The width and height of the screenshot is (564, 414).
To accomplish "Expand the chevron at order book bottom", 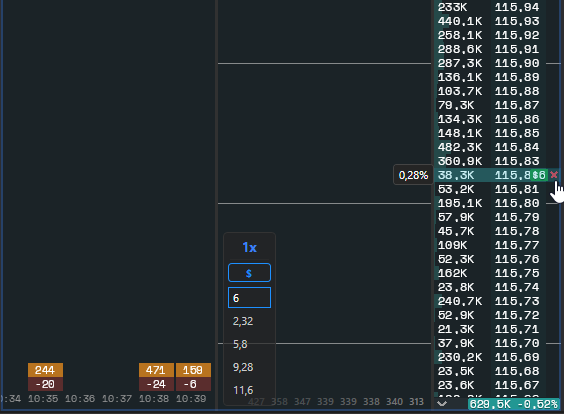I will point(442,404).
